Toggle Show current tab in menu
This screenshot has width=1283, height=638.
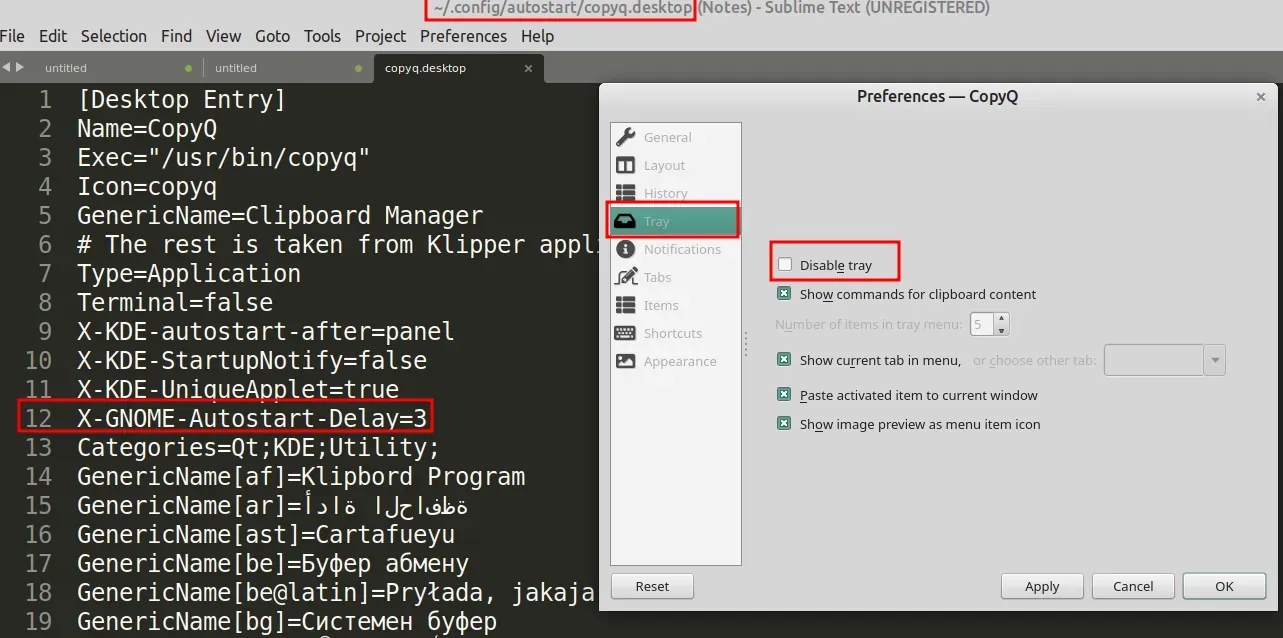coord(784,360)
